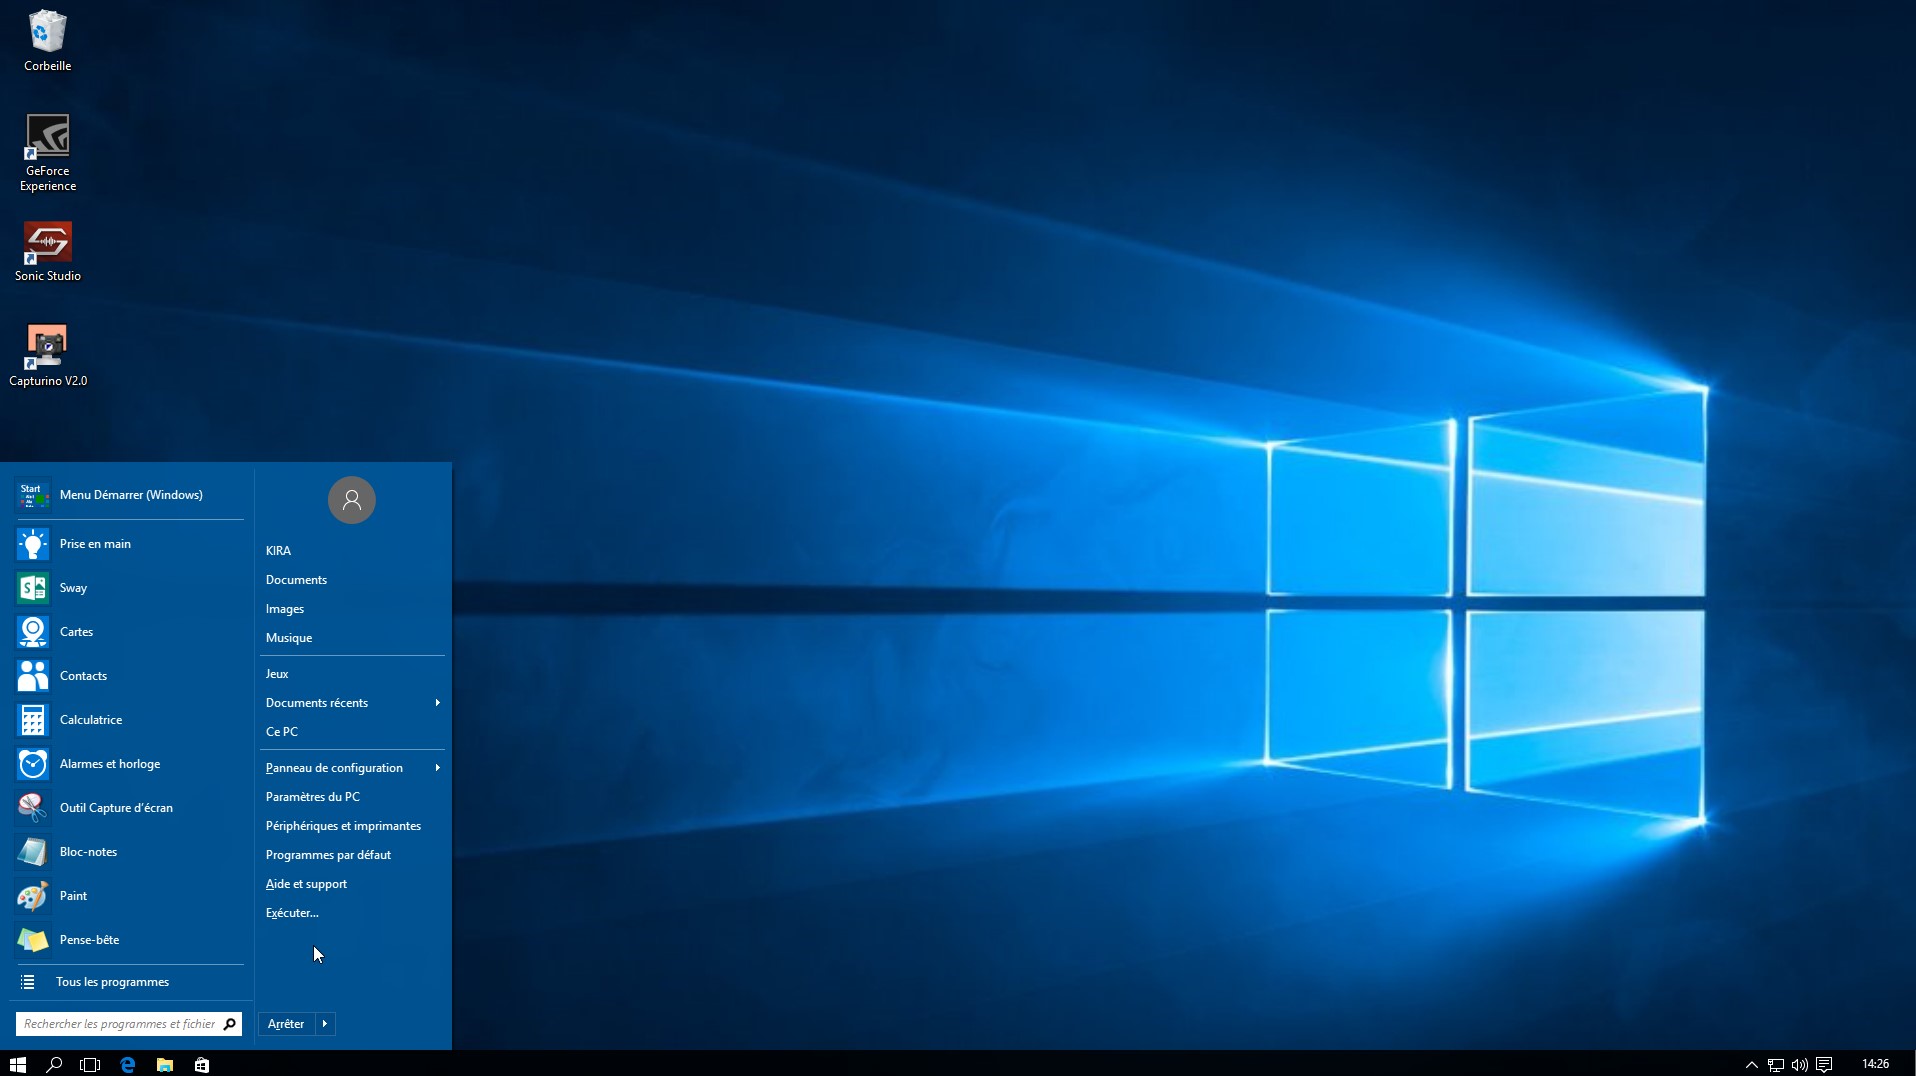Image resolution: width=1916 pixels, height=1076 pixels.
Task: Select the GeForce Experience desktop shortcut
Action: [x=47, y=152]
